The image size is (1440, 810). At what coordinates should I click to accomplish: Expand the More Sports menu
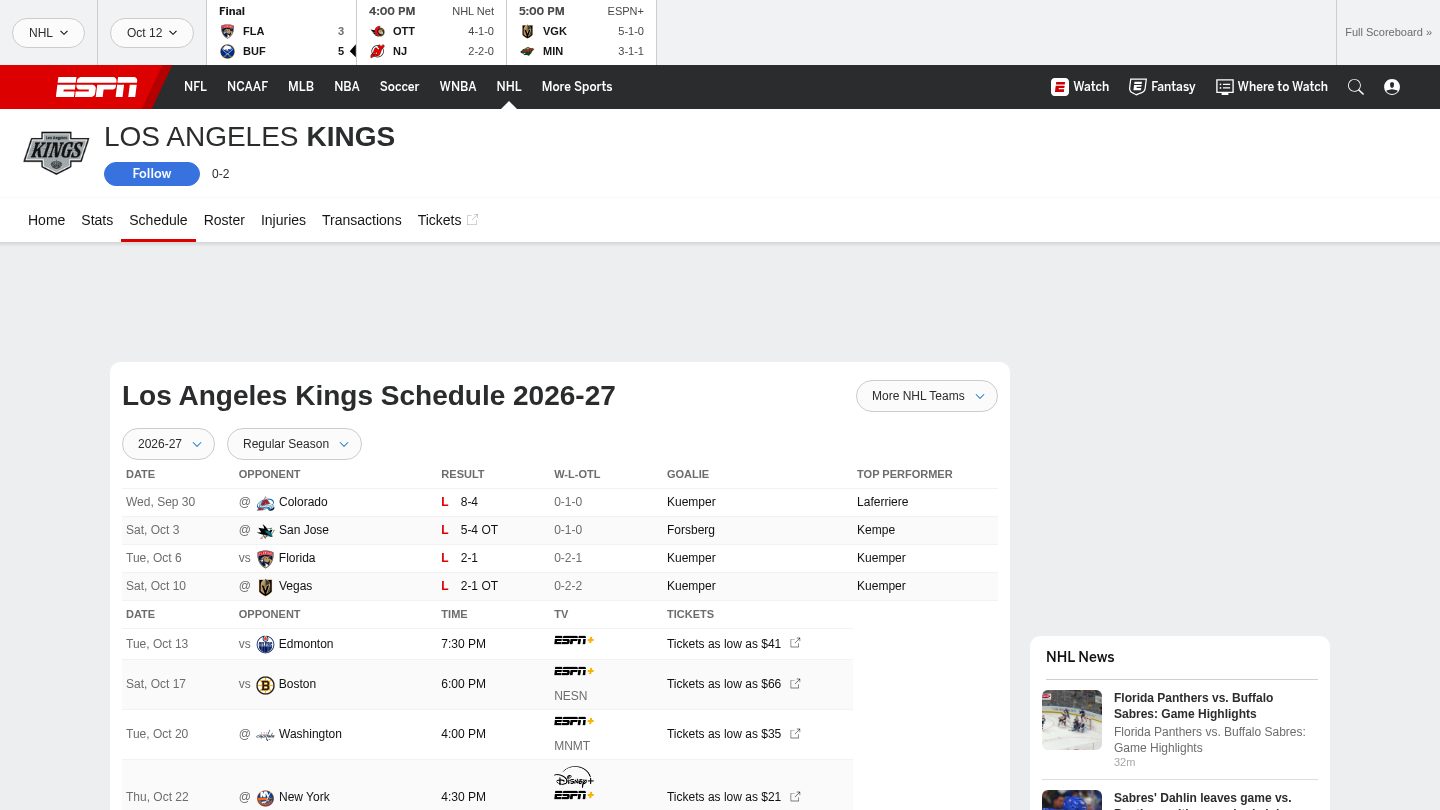pyautogui.click(x=577, y=87)
